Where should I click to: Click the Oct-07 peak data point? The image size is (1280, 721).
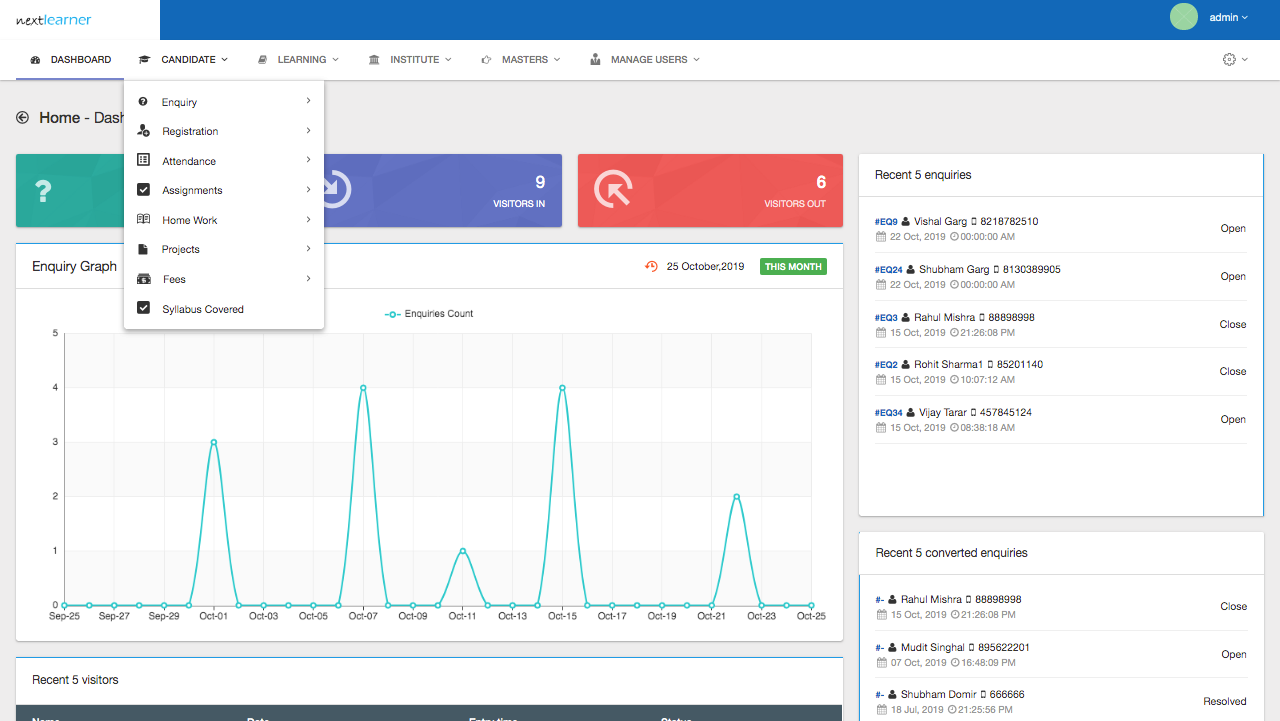tap(363, 387)
